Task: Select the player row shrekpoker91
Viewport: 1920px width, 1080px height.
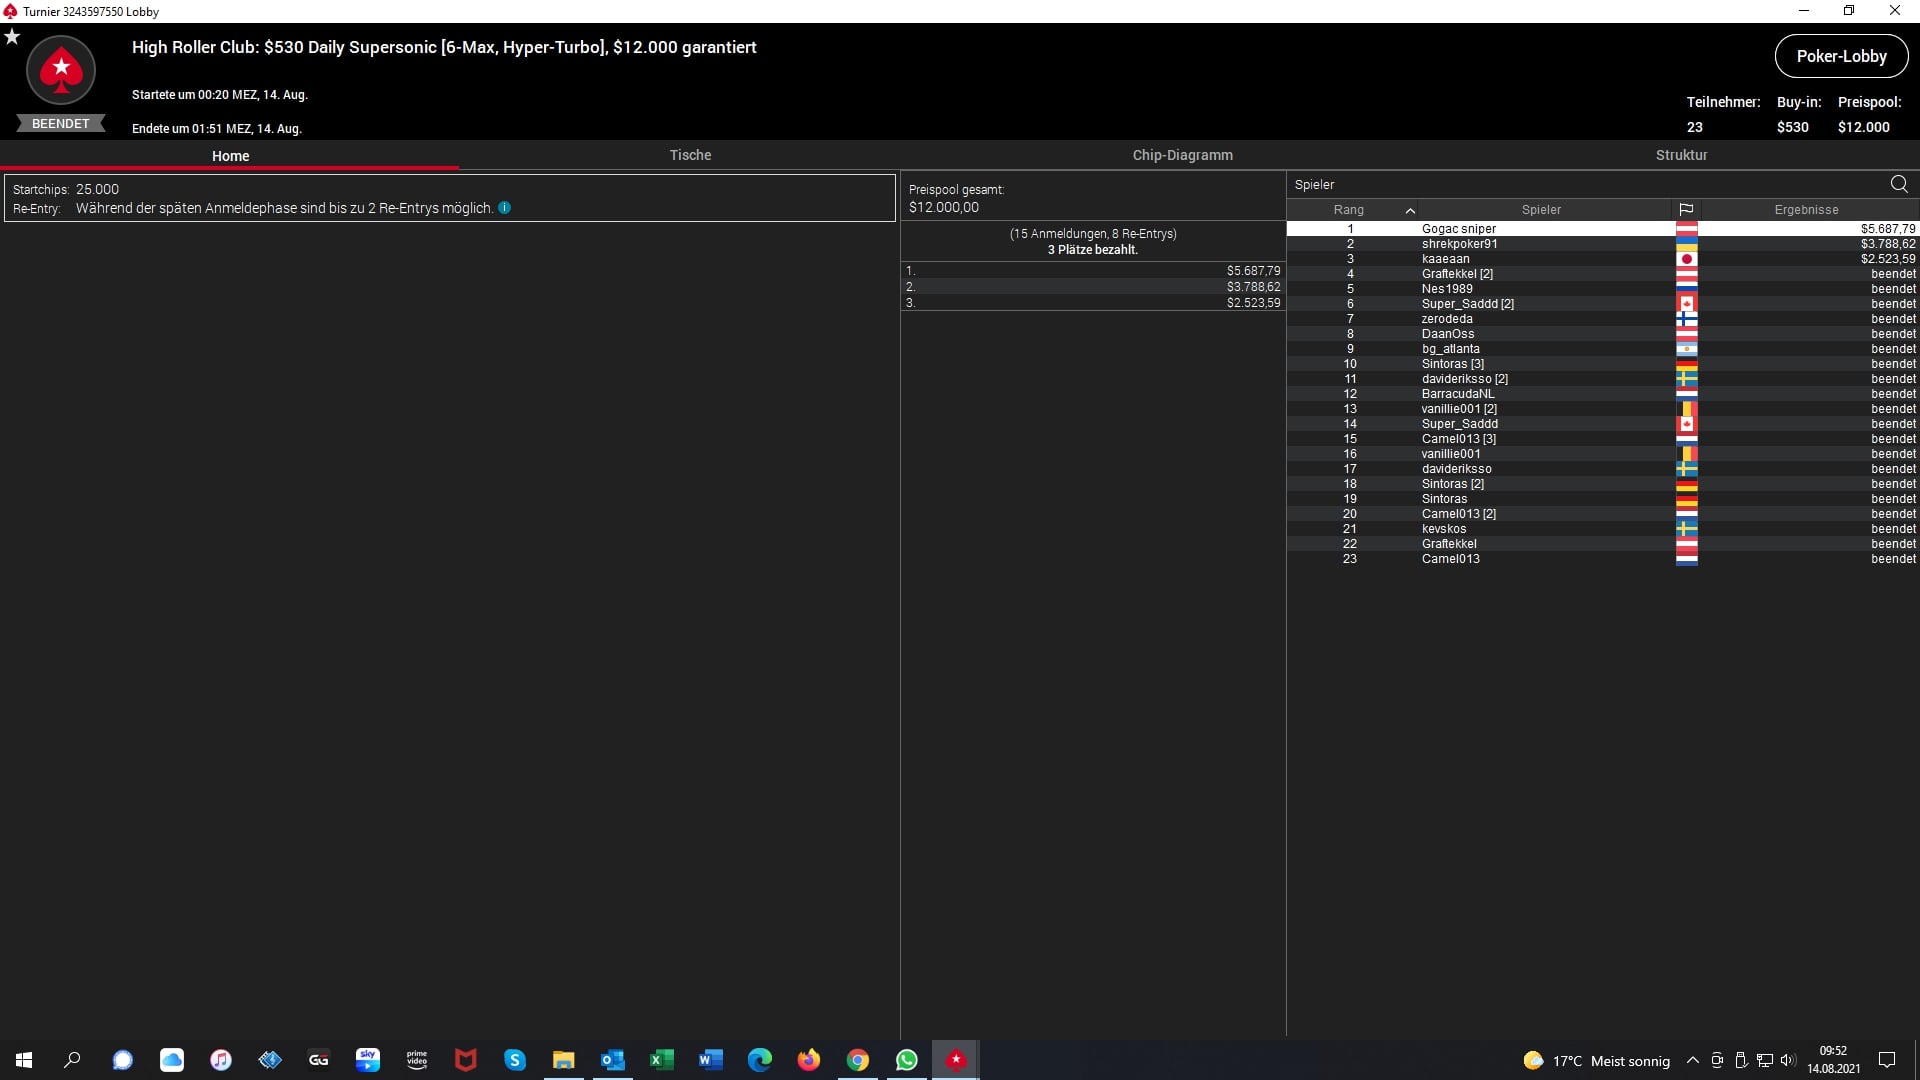Action: click(x=1459, y=244)
